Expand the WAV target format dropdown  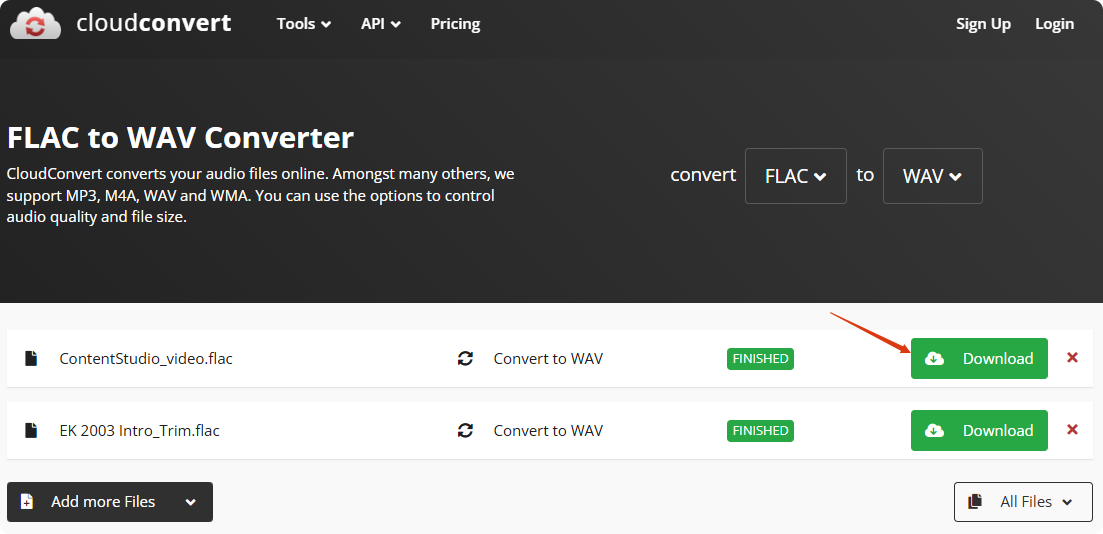pos(932,176)
